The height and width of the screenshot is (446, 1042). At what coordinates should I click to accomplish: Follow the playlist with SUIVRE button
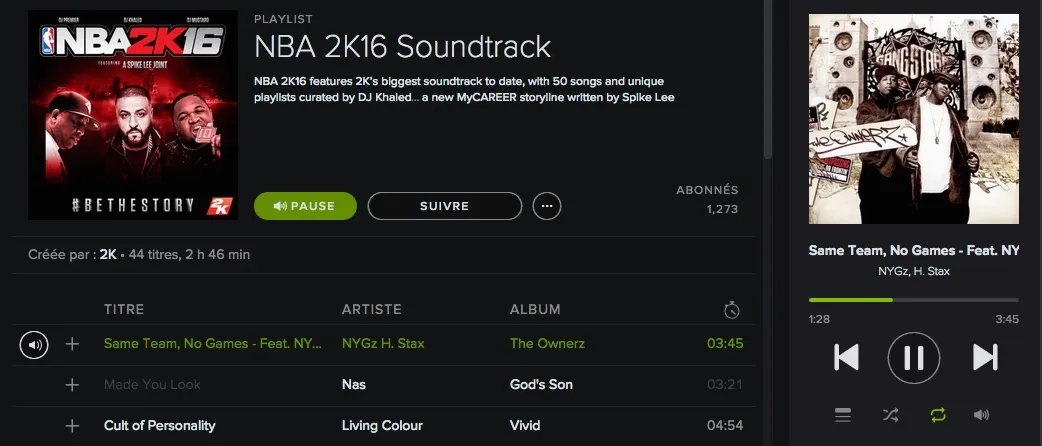[445, 206]
